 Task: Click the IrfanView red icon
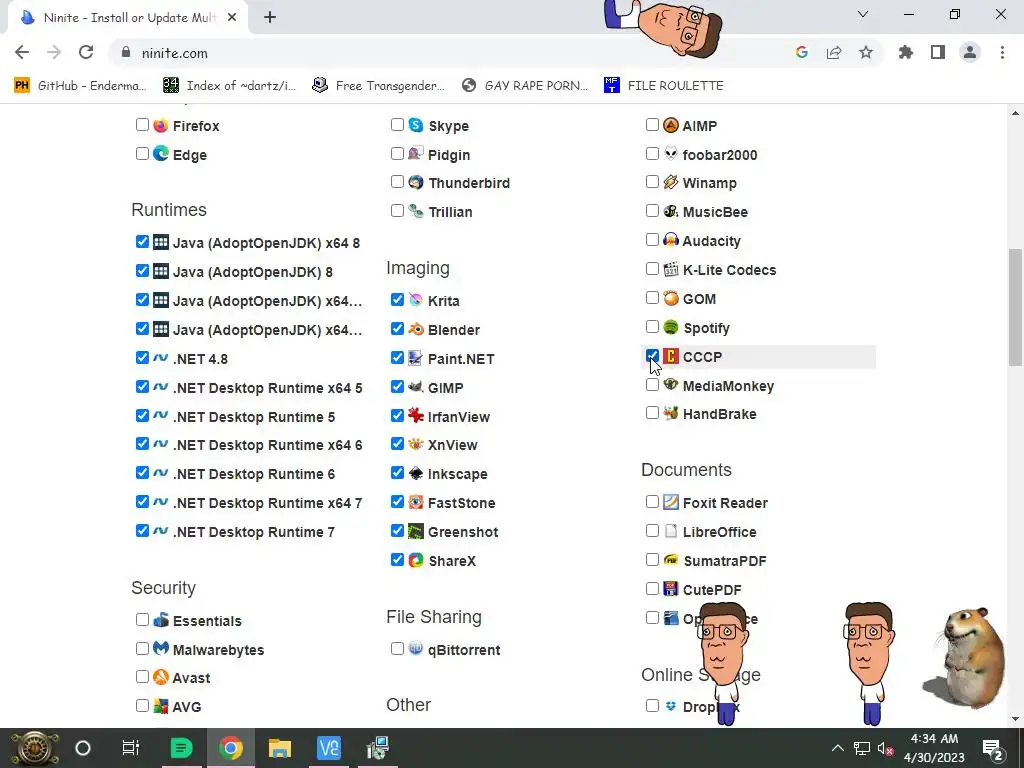click(x=416, y=416)
